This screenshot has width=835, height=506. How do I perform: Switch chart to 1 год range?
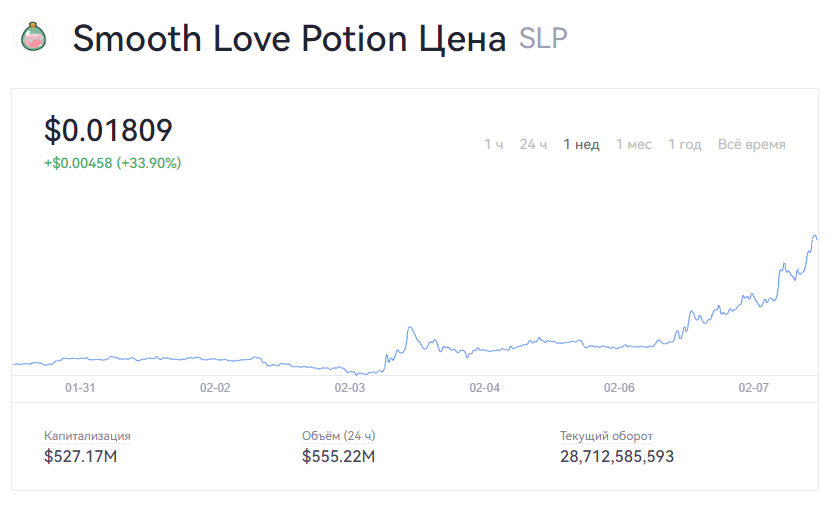coord(685,144)
